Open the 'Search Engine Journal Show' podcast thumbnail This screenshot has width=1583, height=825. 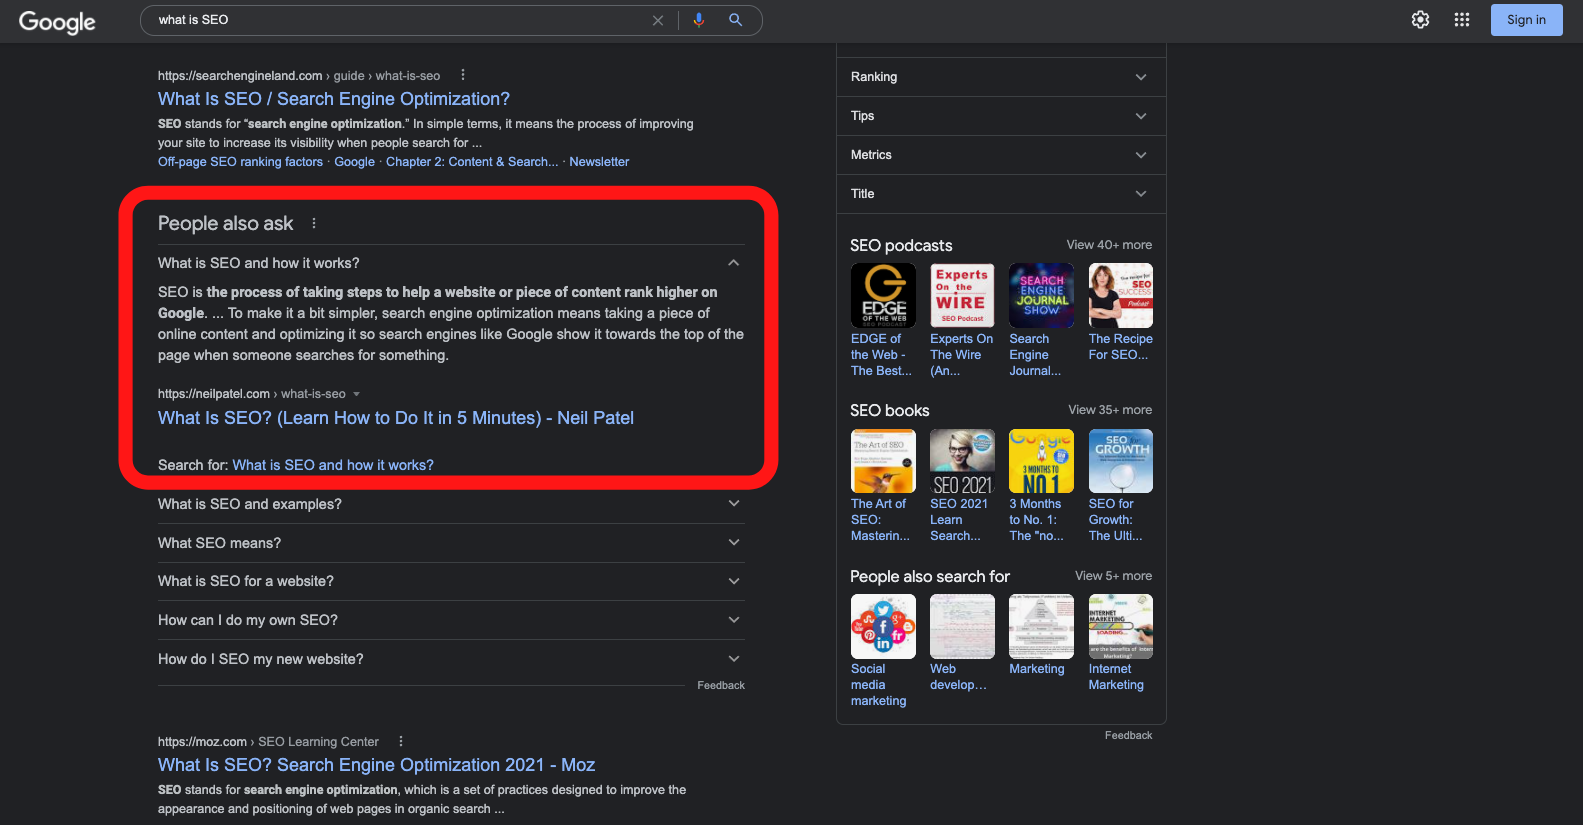click(1041, 295)
